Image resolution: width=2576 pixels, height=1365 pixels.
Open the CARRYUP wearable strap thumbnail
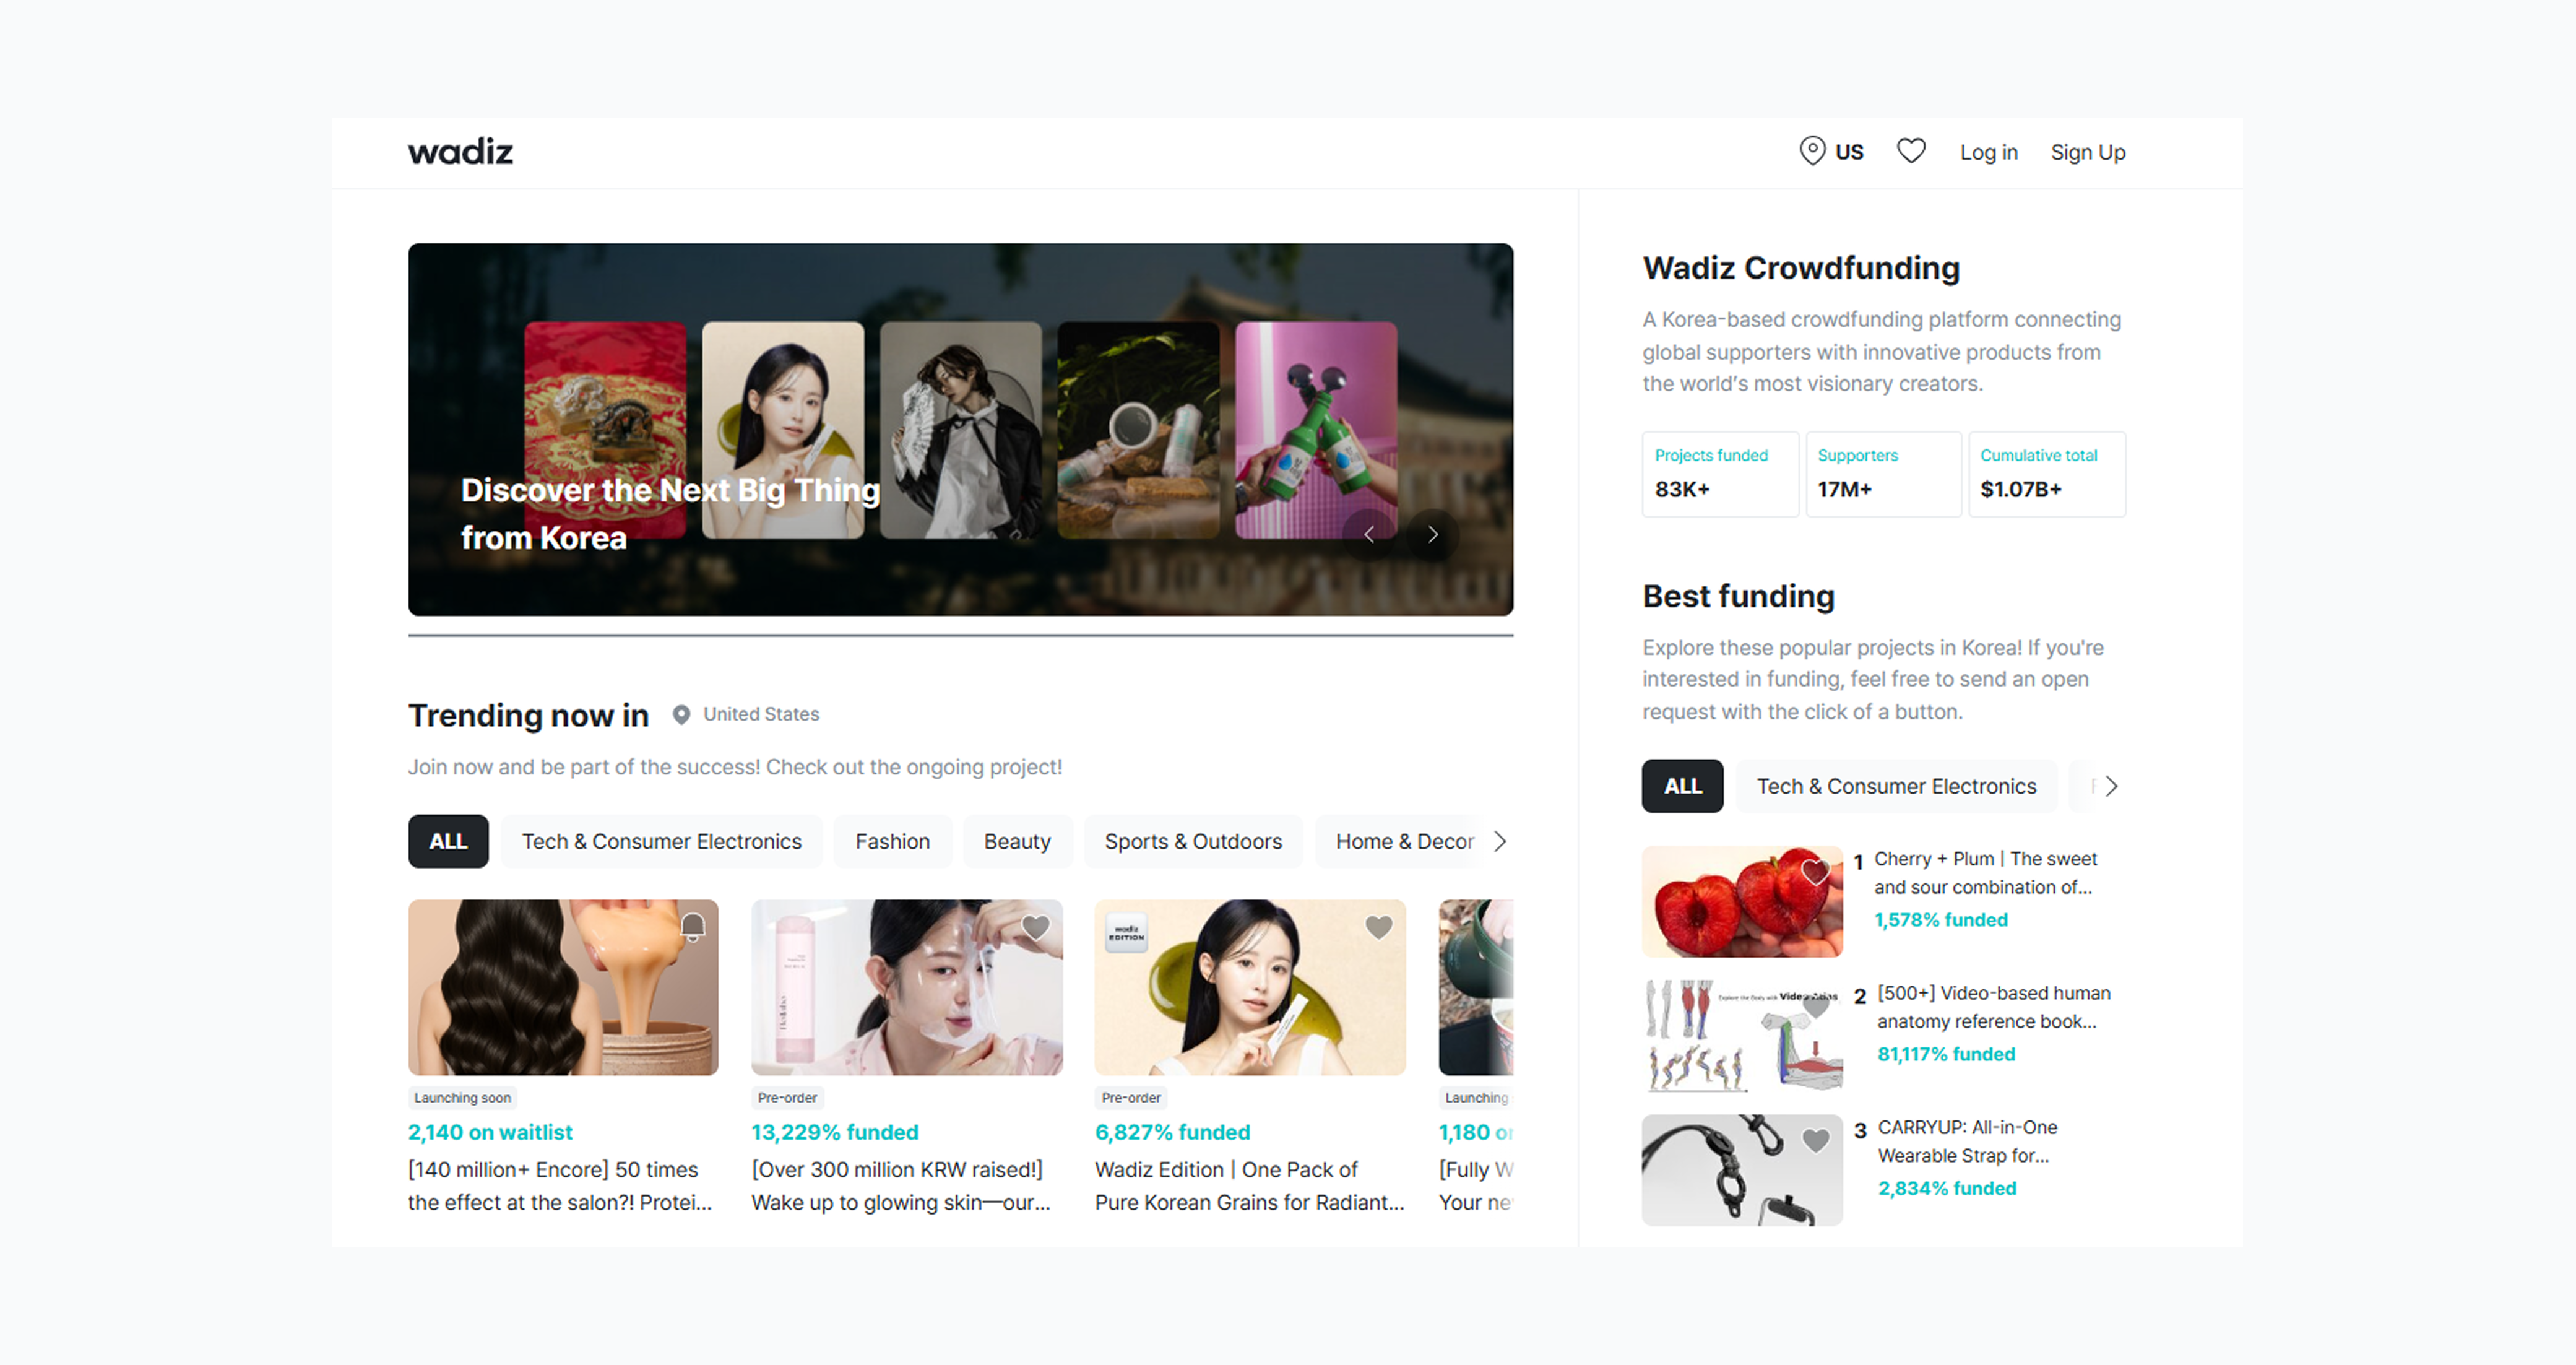pos(1742,1170)
